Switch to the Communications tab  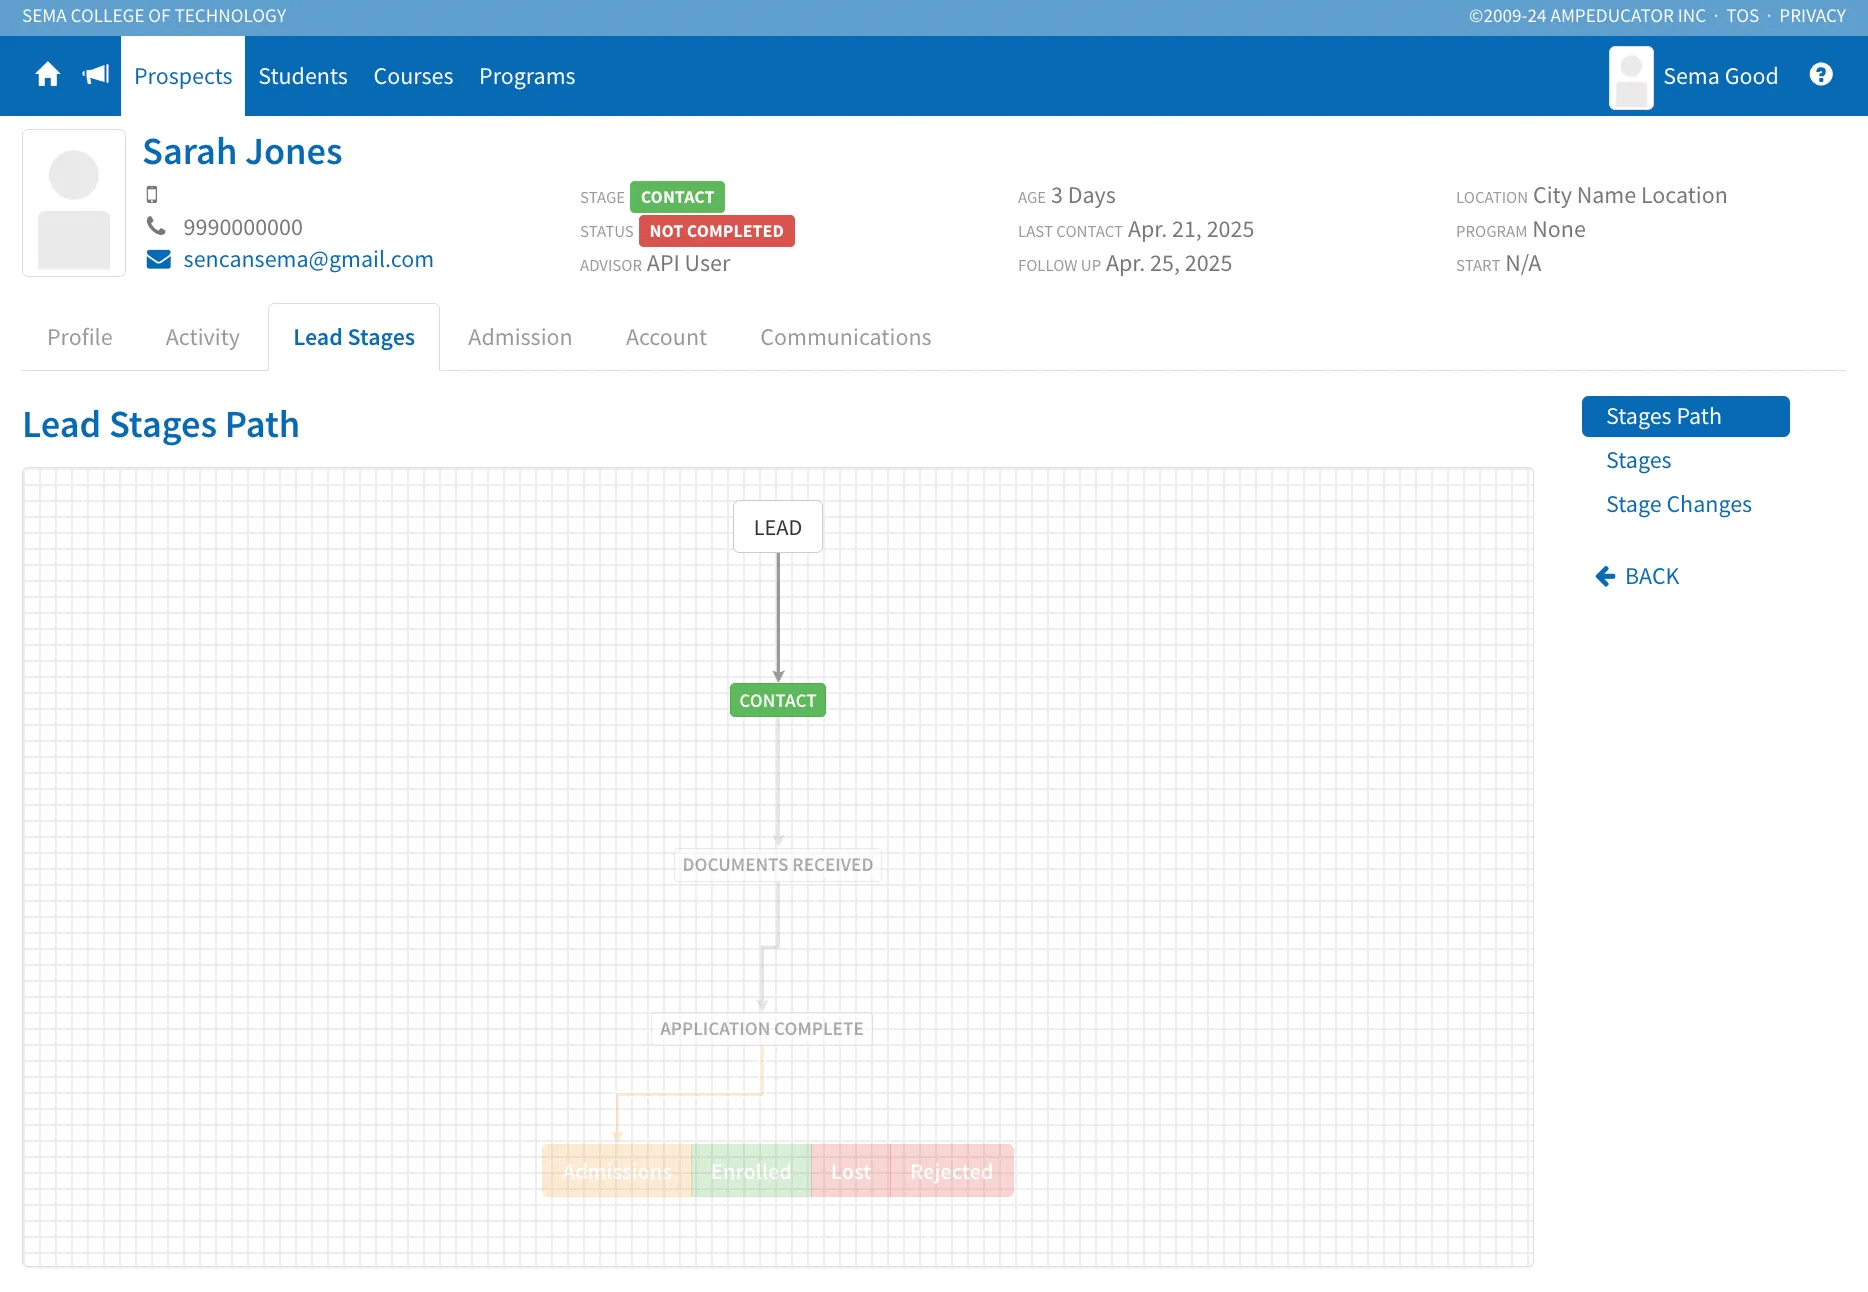point(846,337)
